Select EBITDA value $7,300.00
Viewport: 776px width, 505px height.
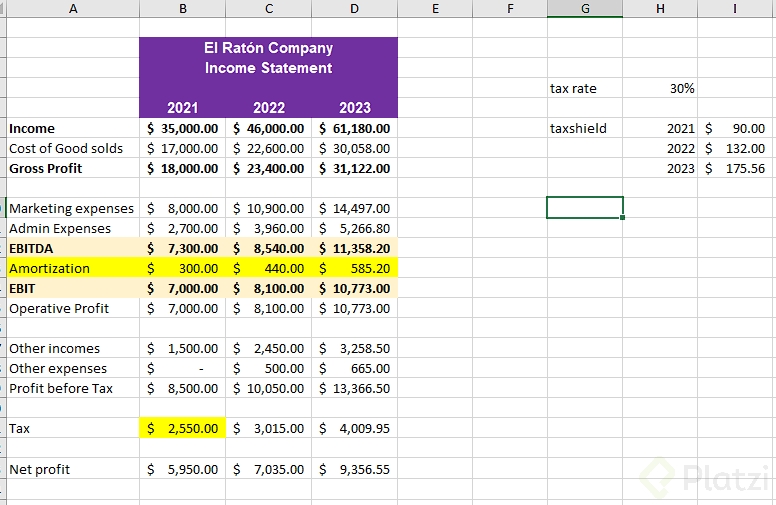pyautogui.click(x=183, y=248)
